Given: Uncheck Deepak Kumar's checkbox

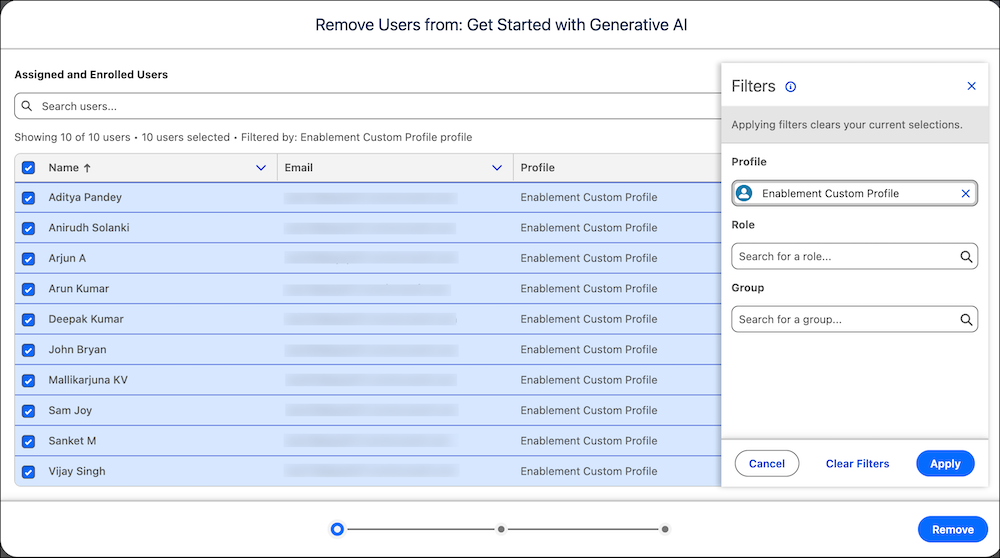Looking at the screenshot, I should coord(28,319).
